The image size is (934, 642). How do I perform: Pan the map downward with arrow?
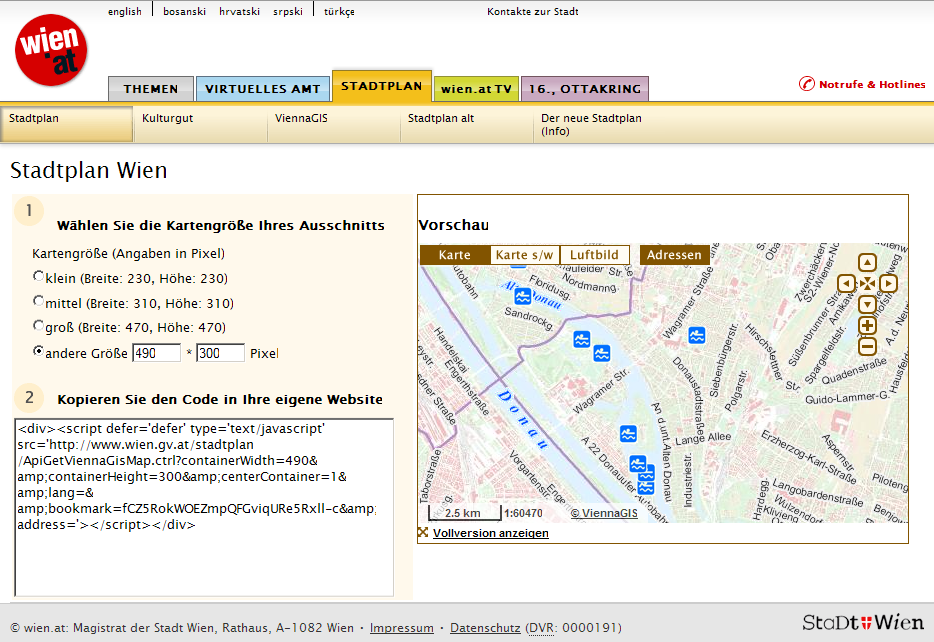[867, 304]
